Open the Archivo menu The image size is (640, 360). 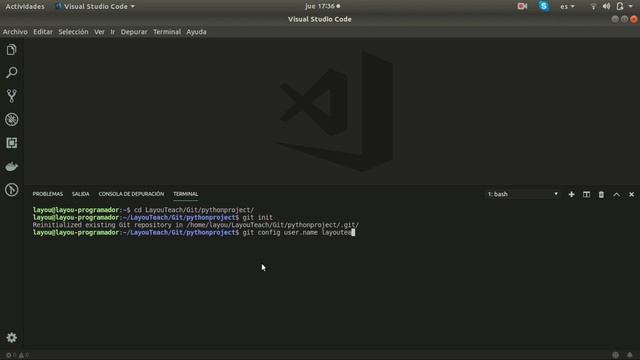click(x=15, y=32)
